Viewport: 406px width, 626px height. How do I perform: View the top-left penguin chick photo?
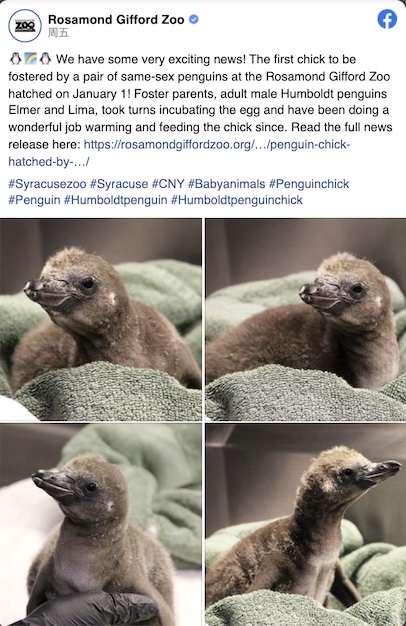101,319
